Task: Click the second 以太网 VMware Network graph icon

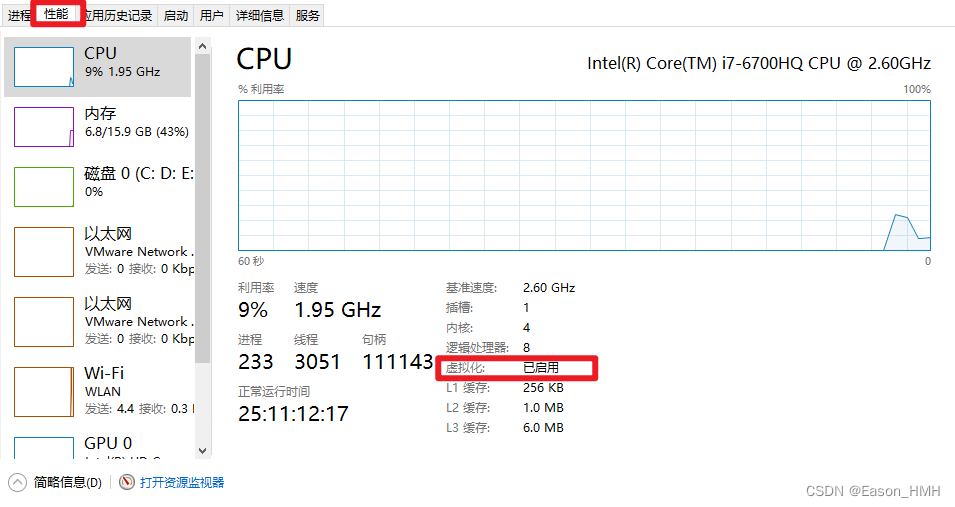Action: (44, 322)
